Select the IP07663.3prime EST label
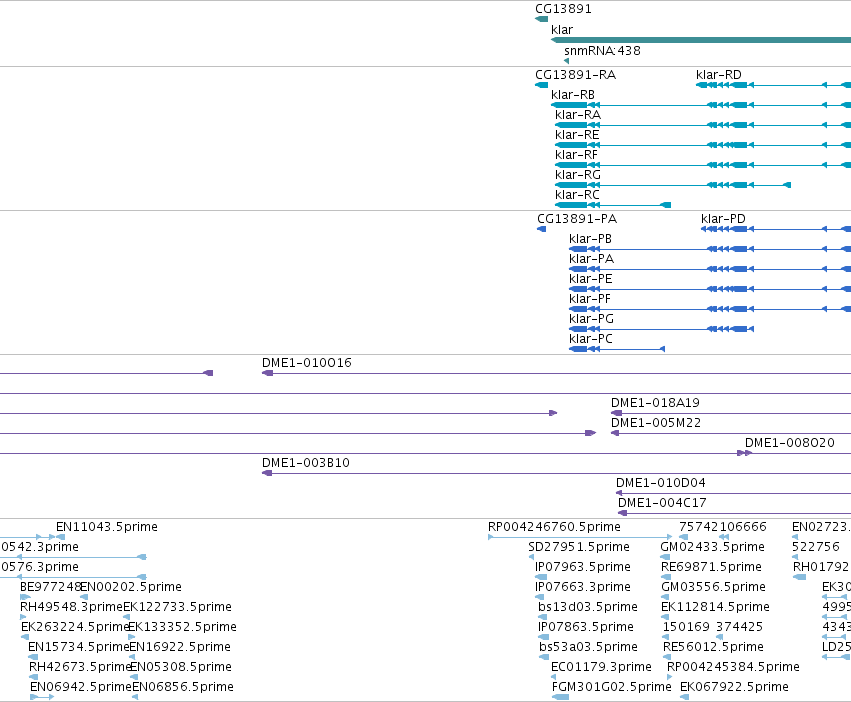 (x=583, y=587)
